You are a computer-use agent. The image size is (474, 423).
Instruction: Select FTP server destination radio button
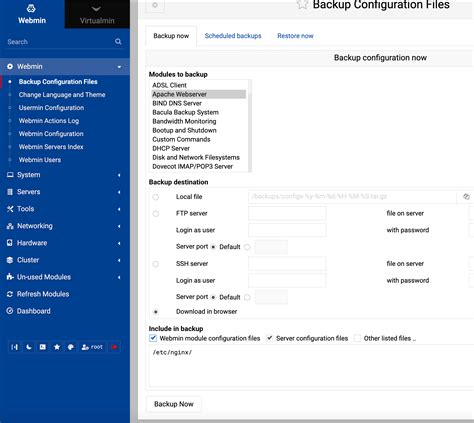156,214
